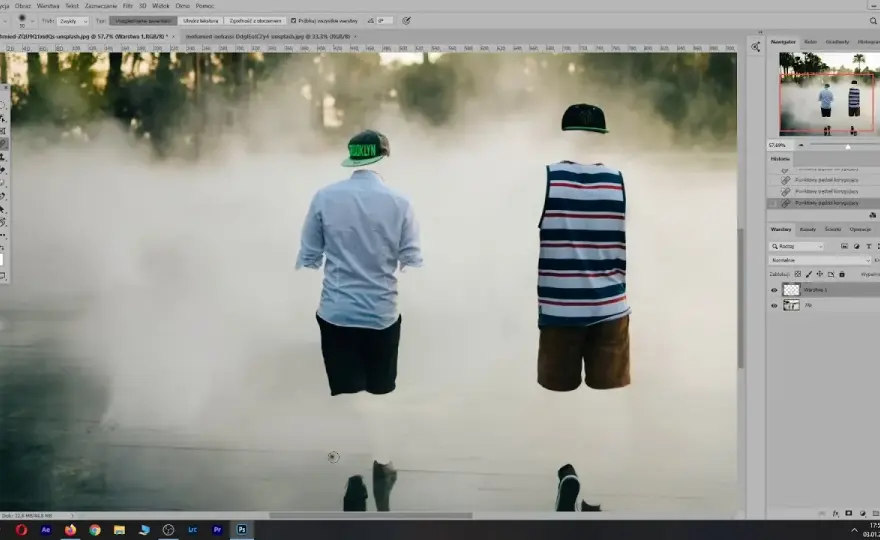
Task: Show hidden tray icons chevron
Action: [854, 530]
